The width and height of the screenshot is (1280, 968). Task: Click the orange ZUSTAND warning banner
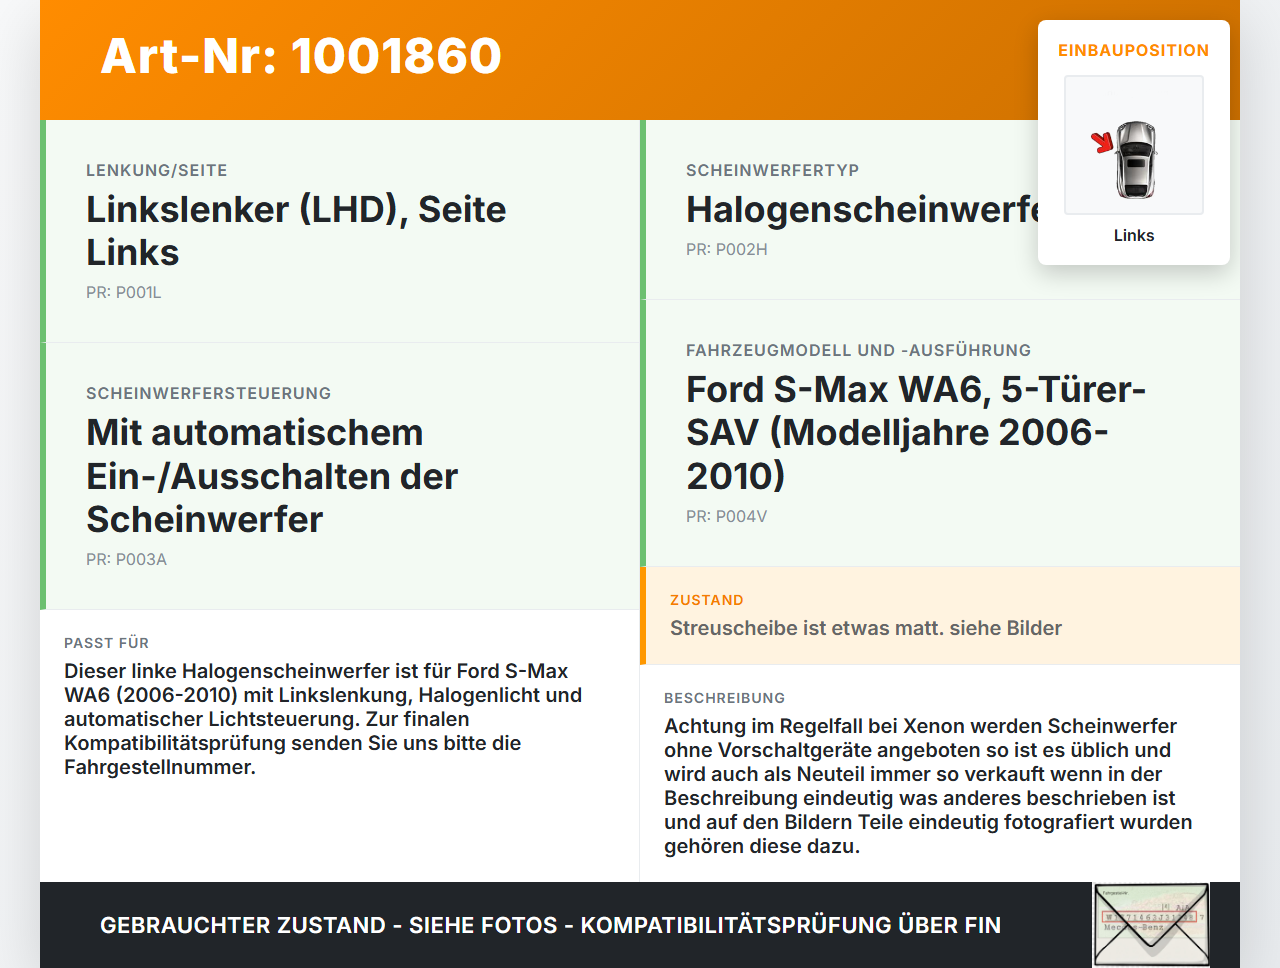click(940, 616)
